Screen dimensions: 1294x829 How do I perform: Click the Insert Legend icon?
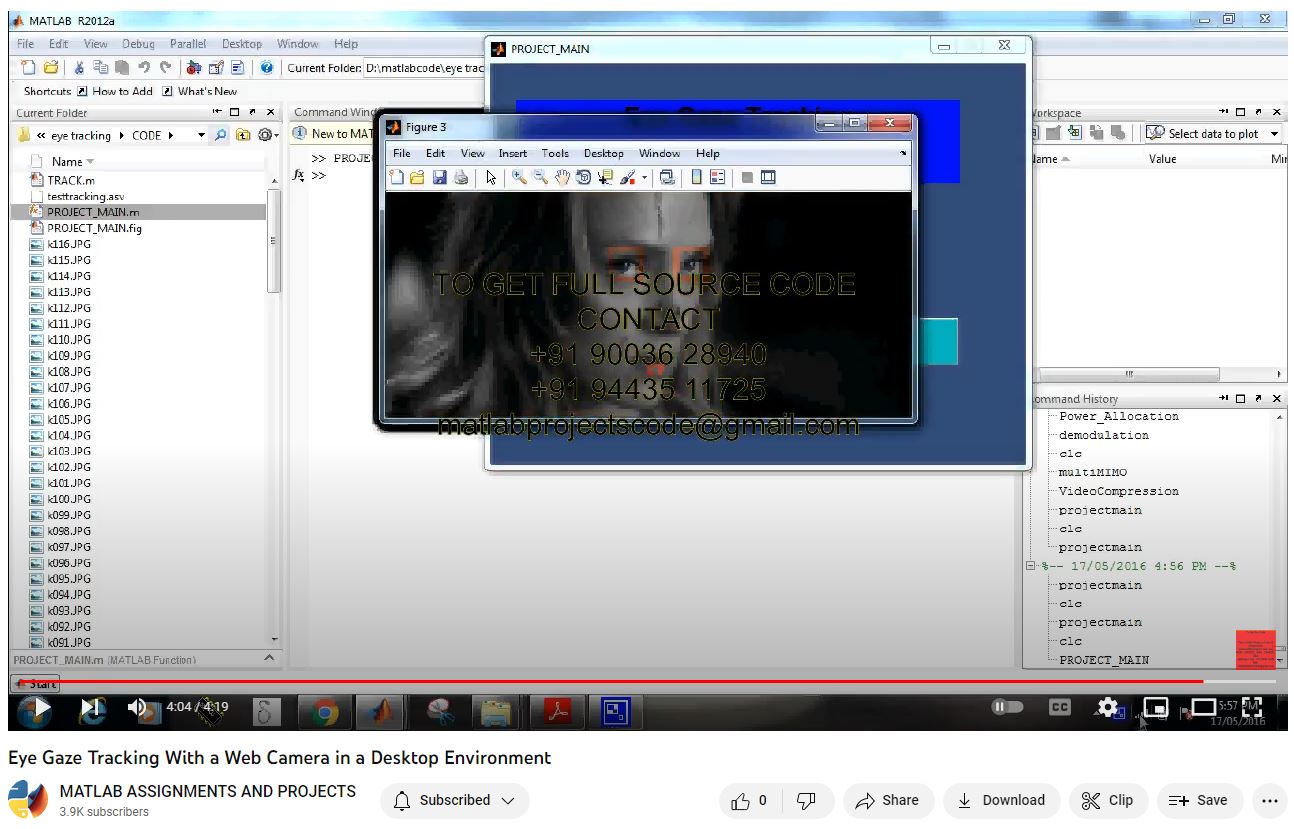718,178
